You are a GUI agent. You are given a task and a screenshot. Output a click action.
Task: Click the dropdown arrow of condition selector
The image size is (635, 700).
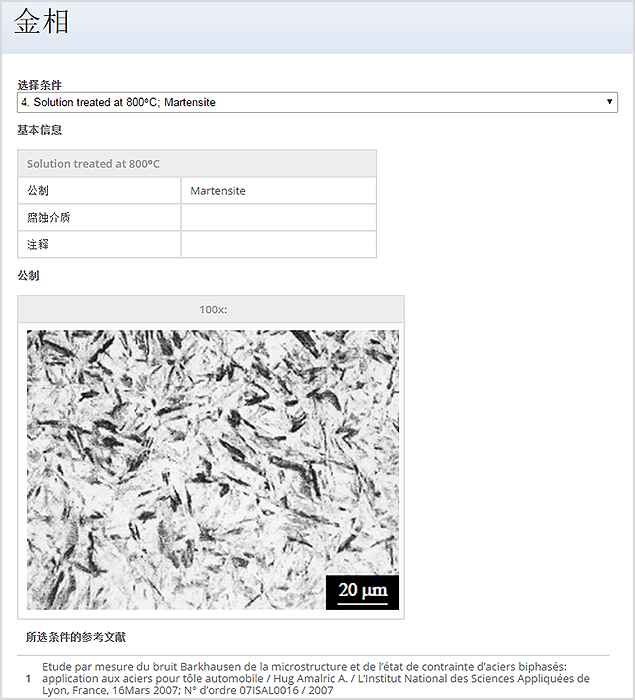point(609,102)
